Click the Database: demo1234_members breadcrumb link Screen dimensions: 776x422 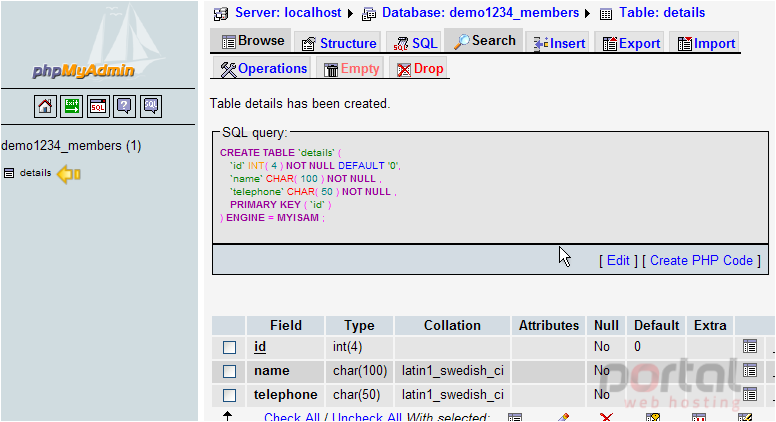click(480, 13)
